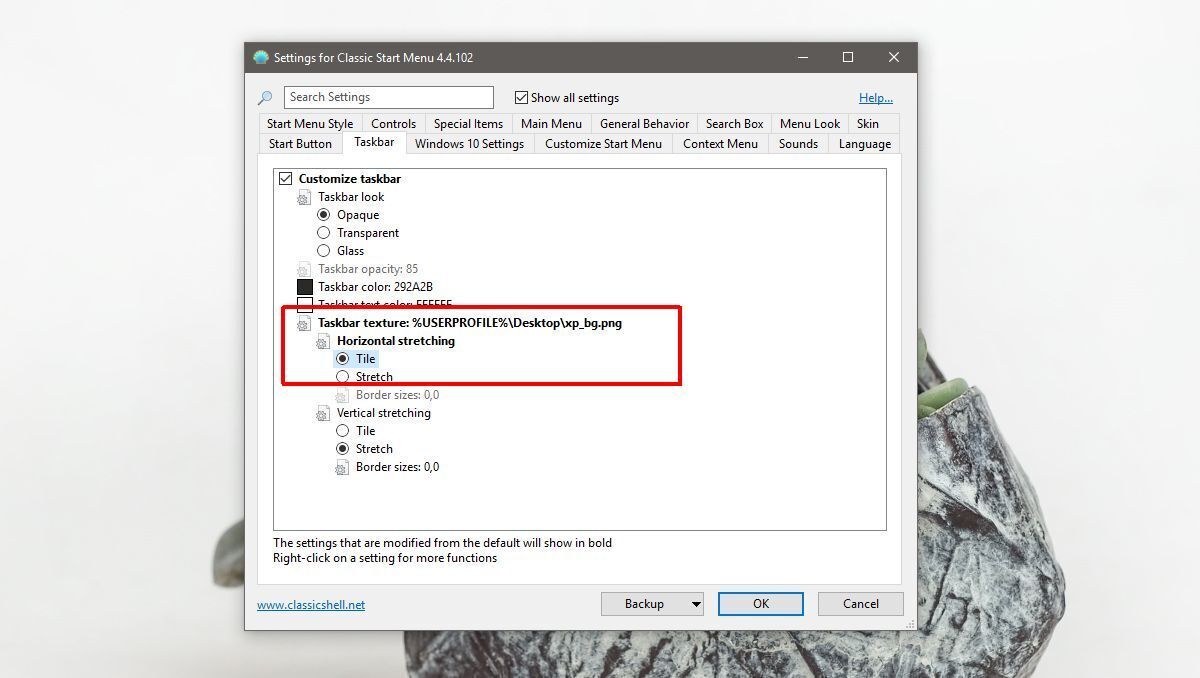1200x678 pixels.
Task: Click the setting icon beside Taskbar texture
Action: [303, 322]
